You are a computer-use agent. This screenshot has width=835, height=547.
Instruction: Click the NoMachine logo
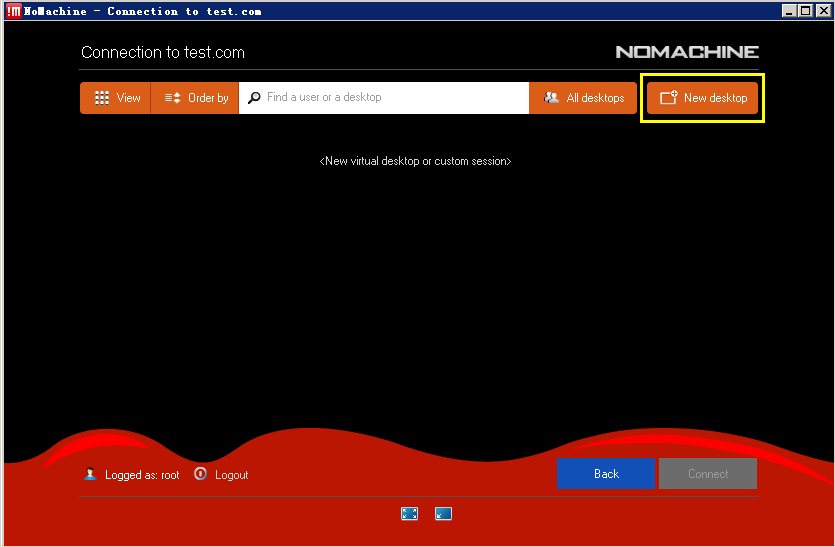[687, 52]
